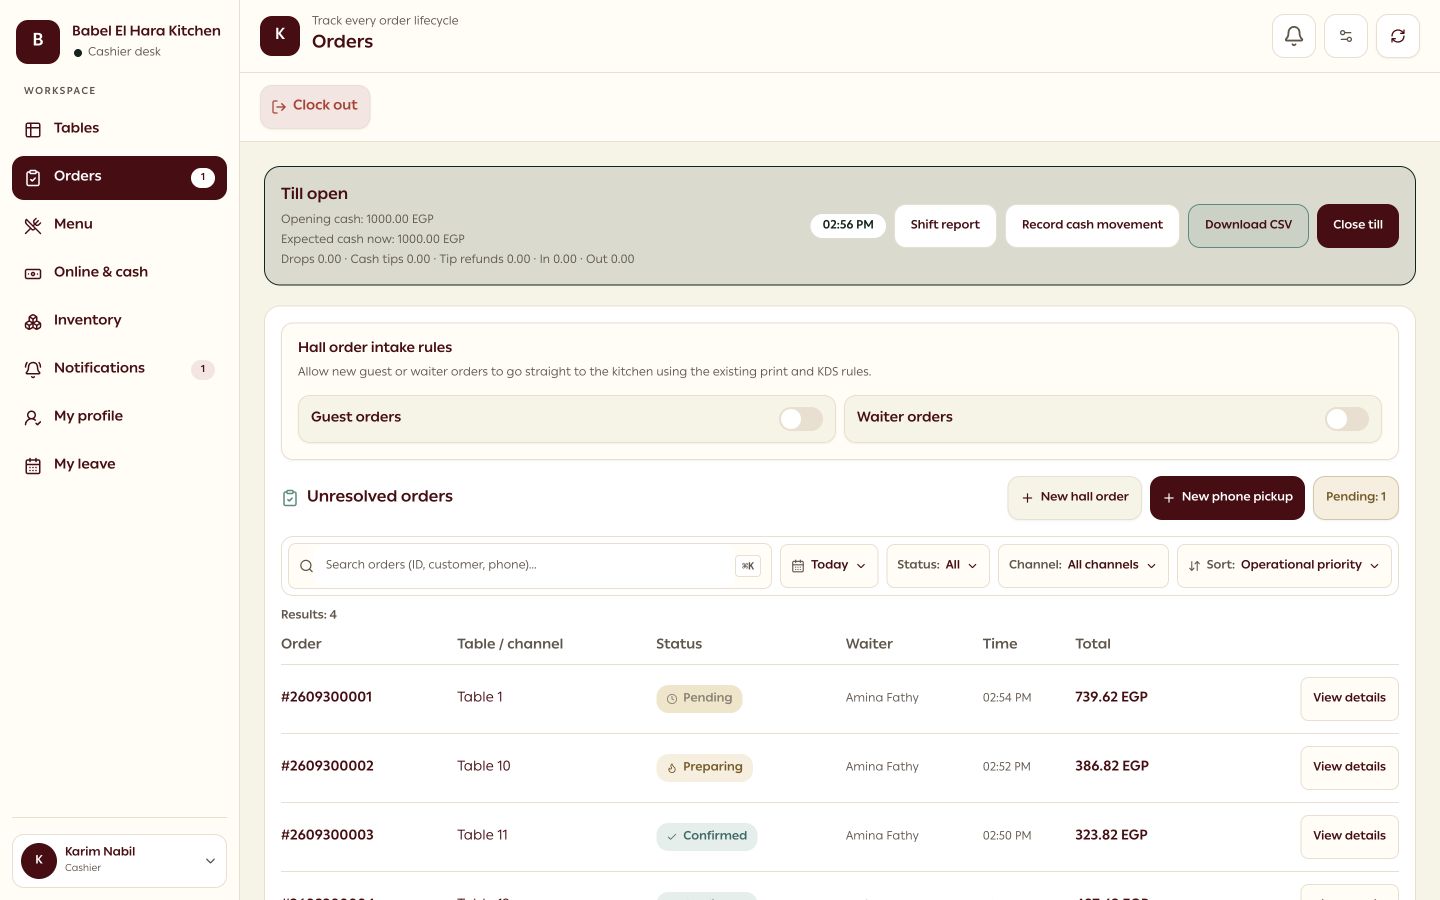1440x900 pixels.
Task: Create a New phone pickup order
Action: [1227, 498]
